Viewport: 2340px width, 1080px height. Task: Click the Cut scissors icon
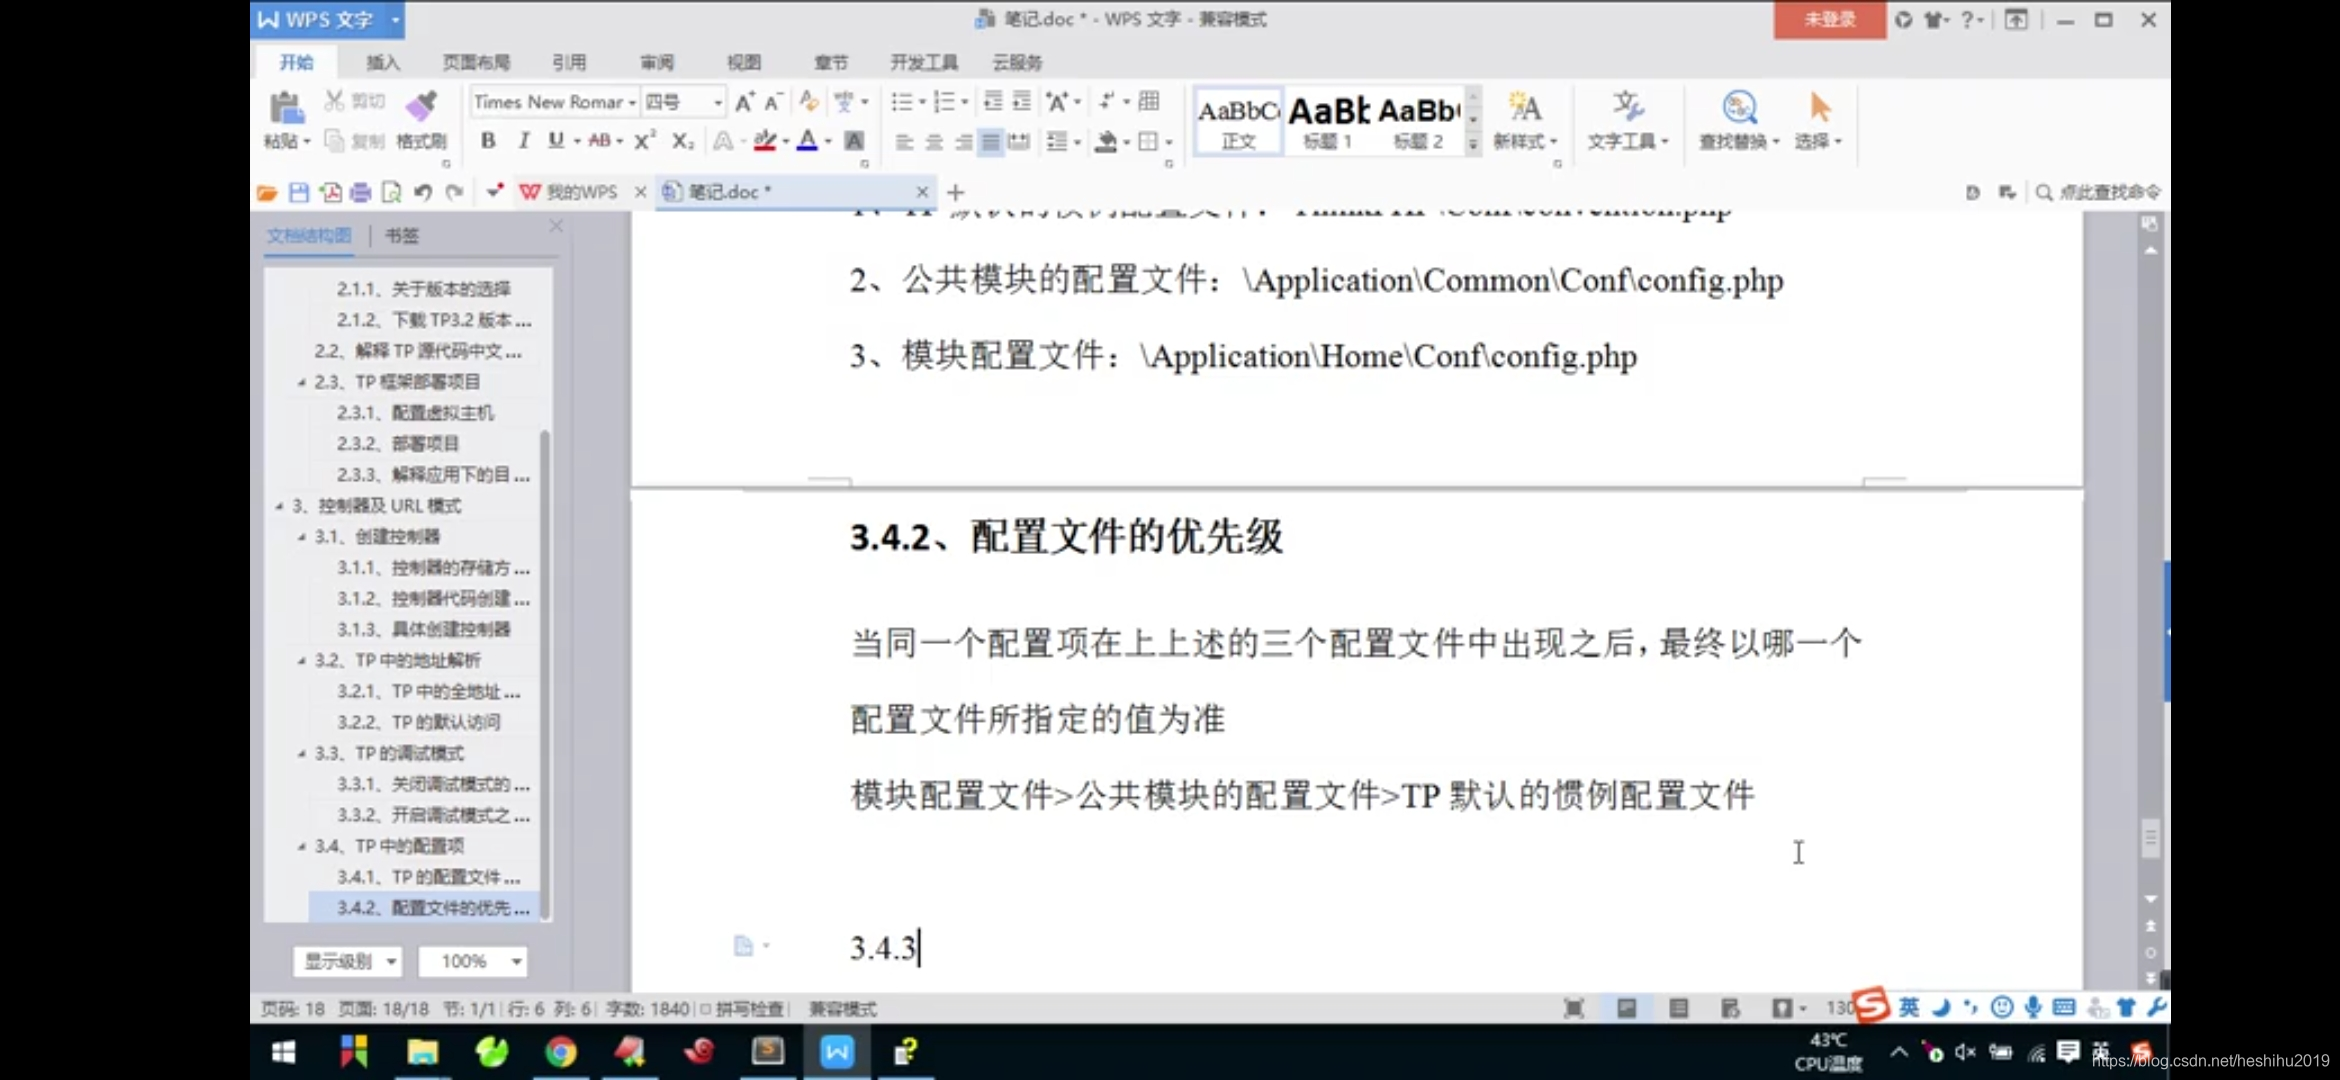[335, 100]
